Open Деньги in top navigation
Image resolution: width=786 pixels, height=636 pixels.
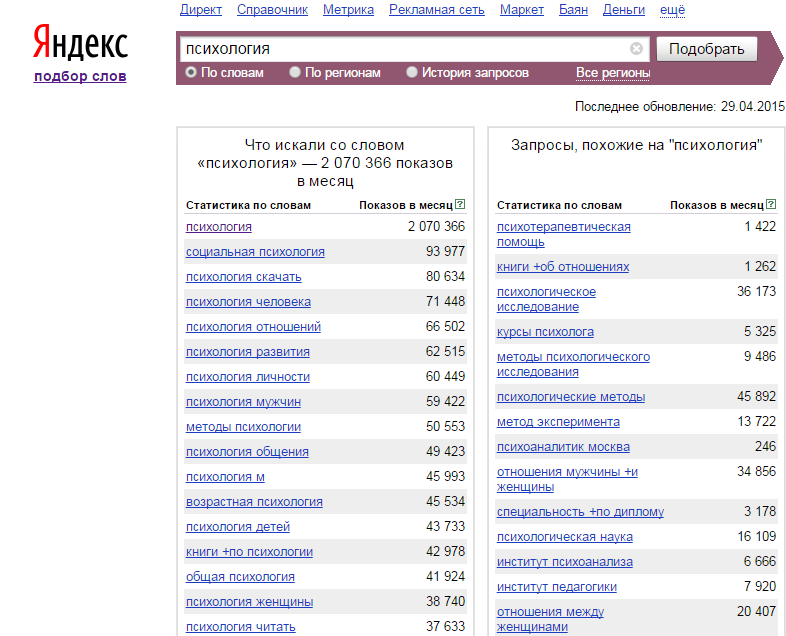pos(624,10)
